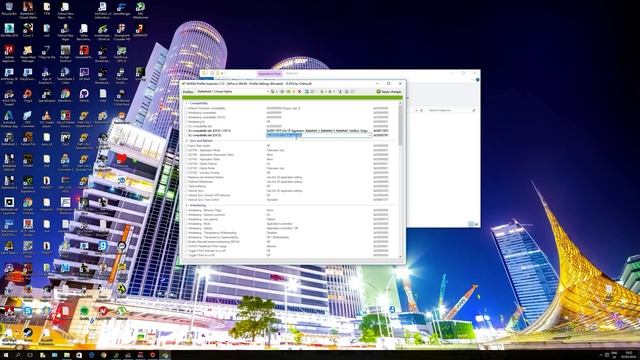
Task: Collapse the 3 - Antialiasing section
Action: point(196,205)
